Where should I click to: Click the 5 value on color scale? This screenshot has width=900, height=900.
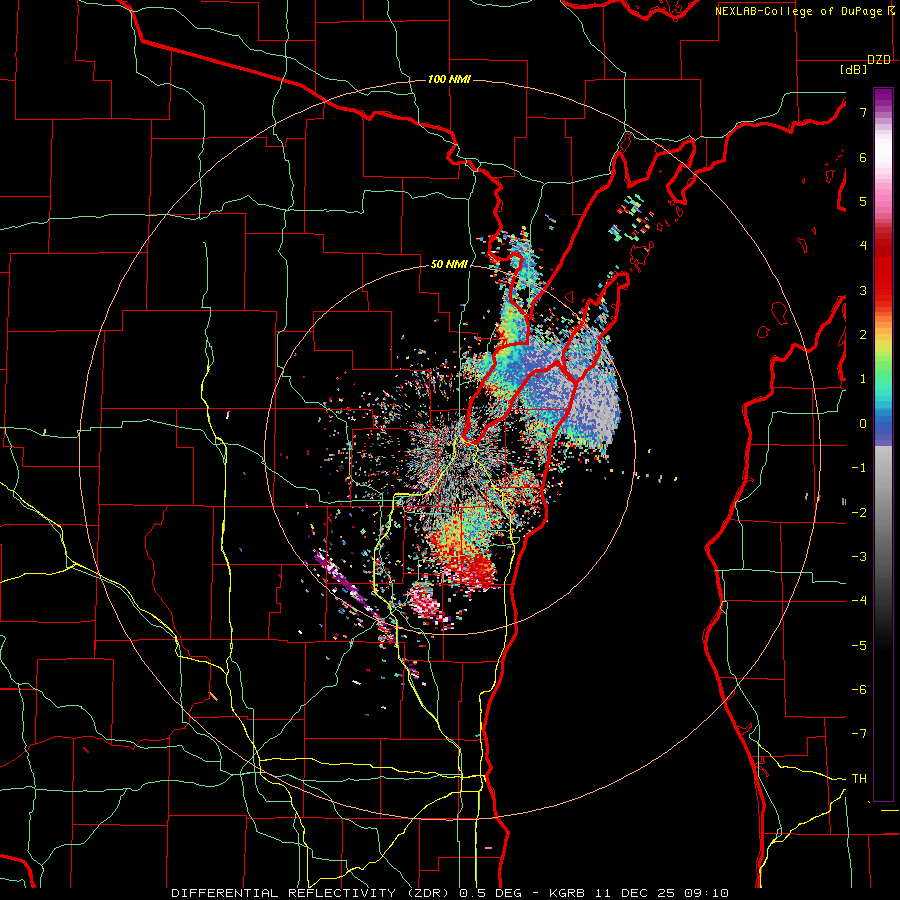(x=863, y=201)
